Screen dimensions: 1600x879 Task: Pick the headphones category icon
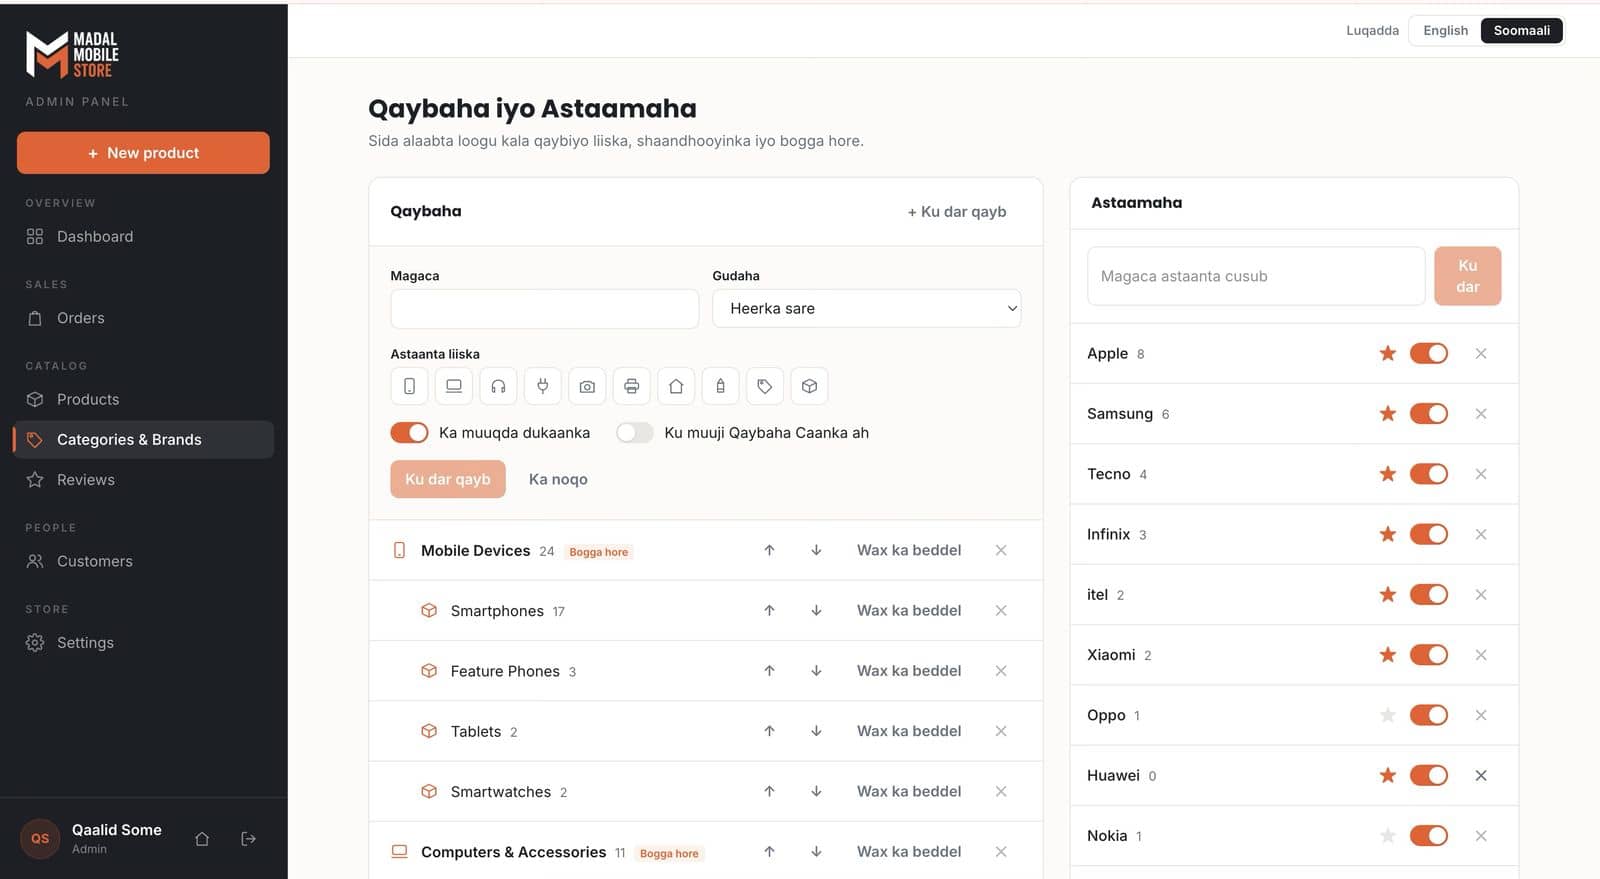498,386
